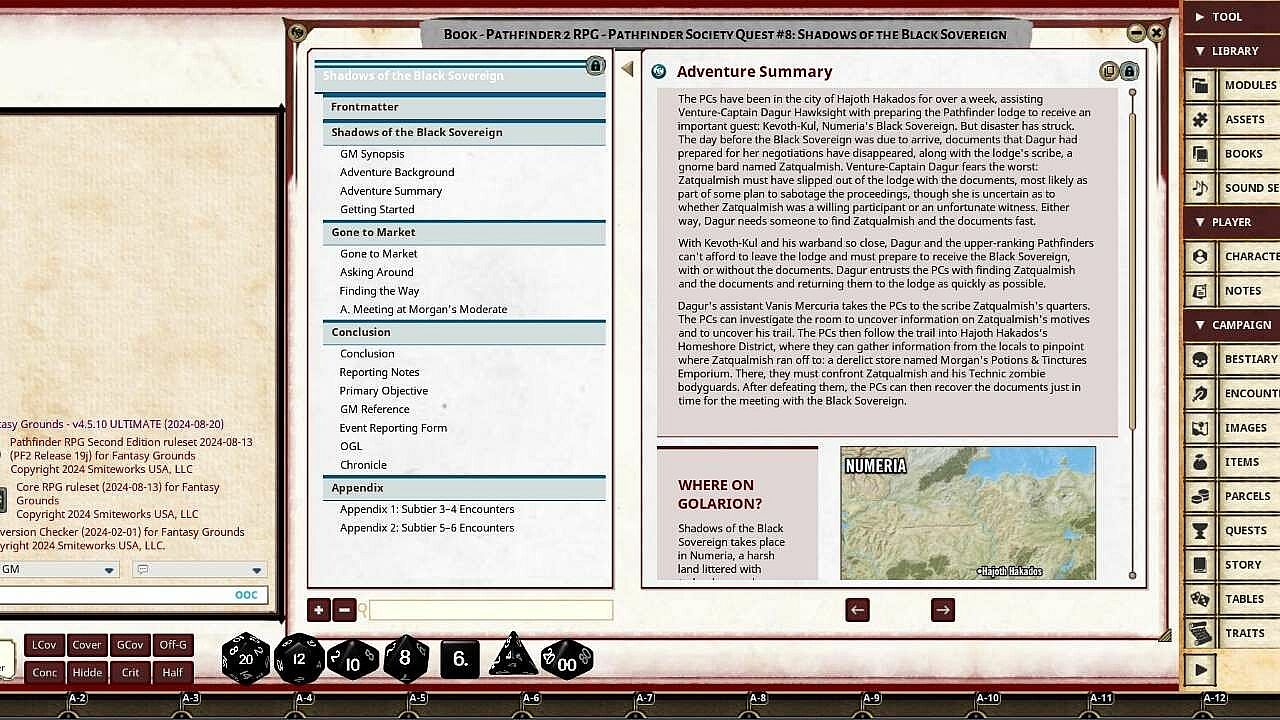
Task: Click the Numeria map image
Action: coord(968,513)
